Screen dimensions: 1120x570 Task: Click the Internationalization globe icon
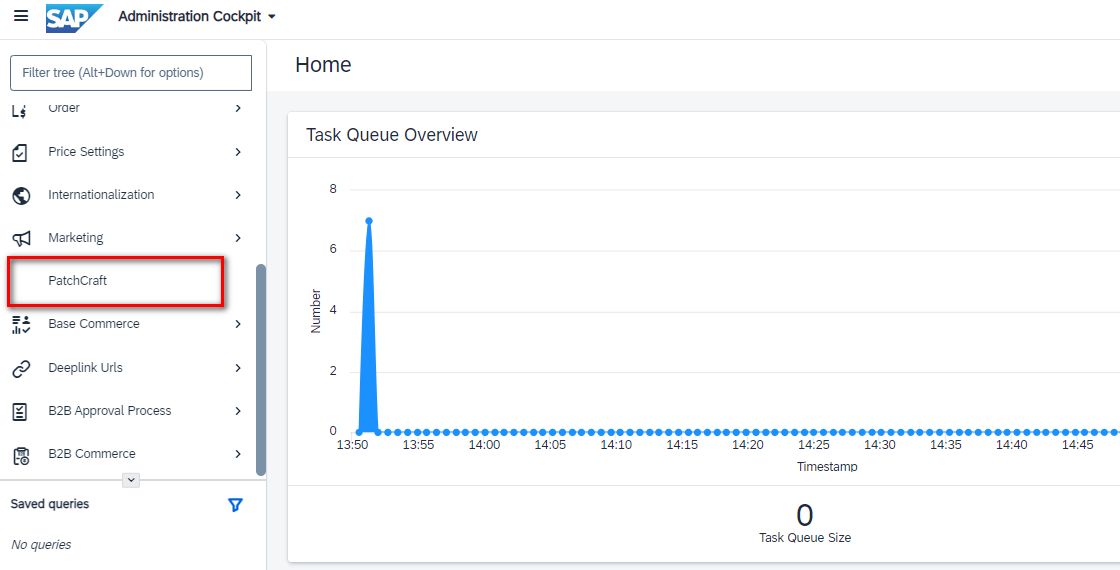tap(20, 195)
